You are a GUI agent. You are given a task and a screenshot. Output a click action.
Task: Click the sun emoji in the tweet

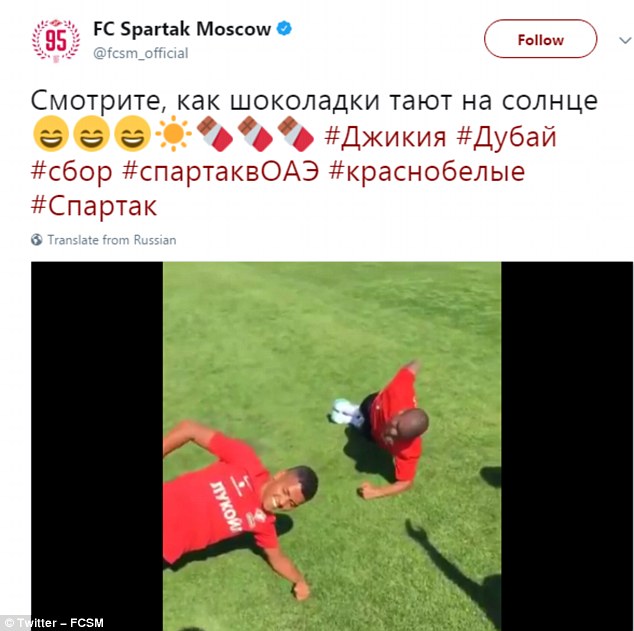pos(173,135)
